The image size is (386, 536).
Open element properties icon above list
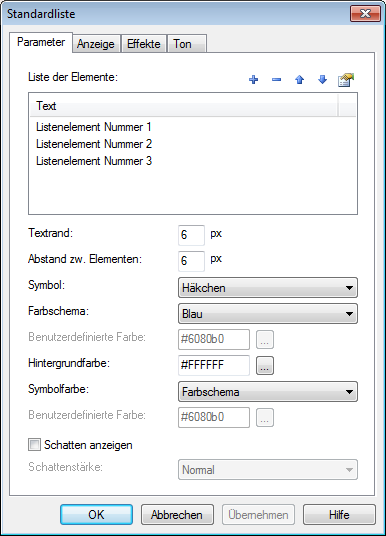pyautogui.click(x=346, y=80)
